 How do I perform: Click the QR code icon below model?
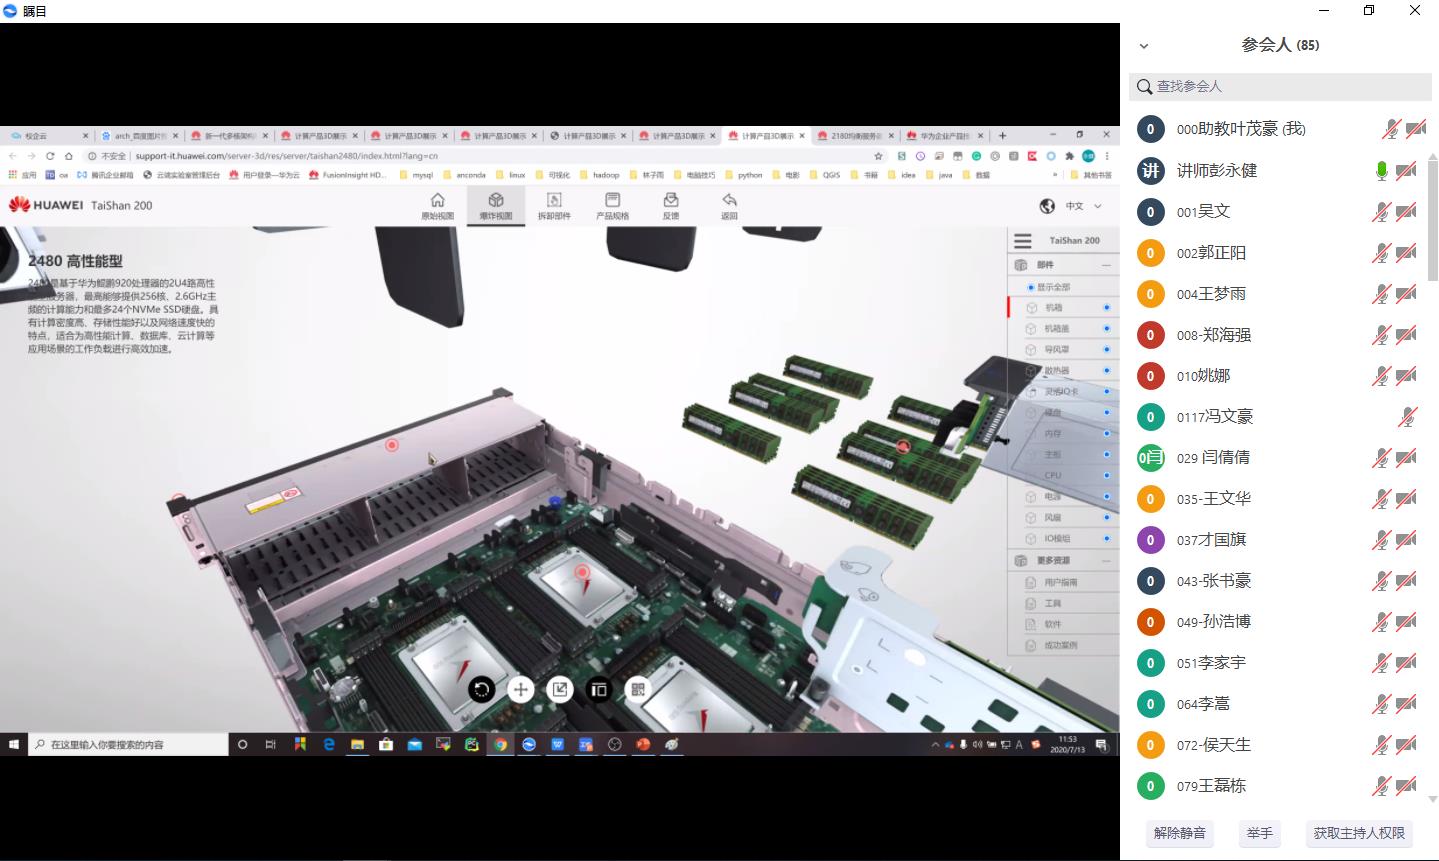[x=638, y=689]
